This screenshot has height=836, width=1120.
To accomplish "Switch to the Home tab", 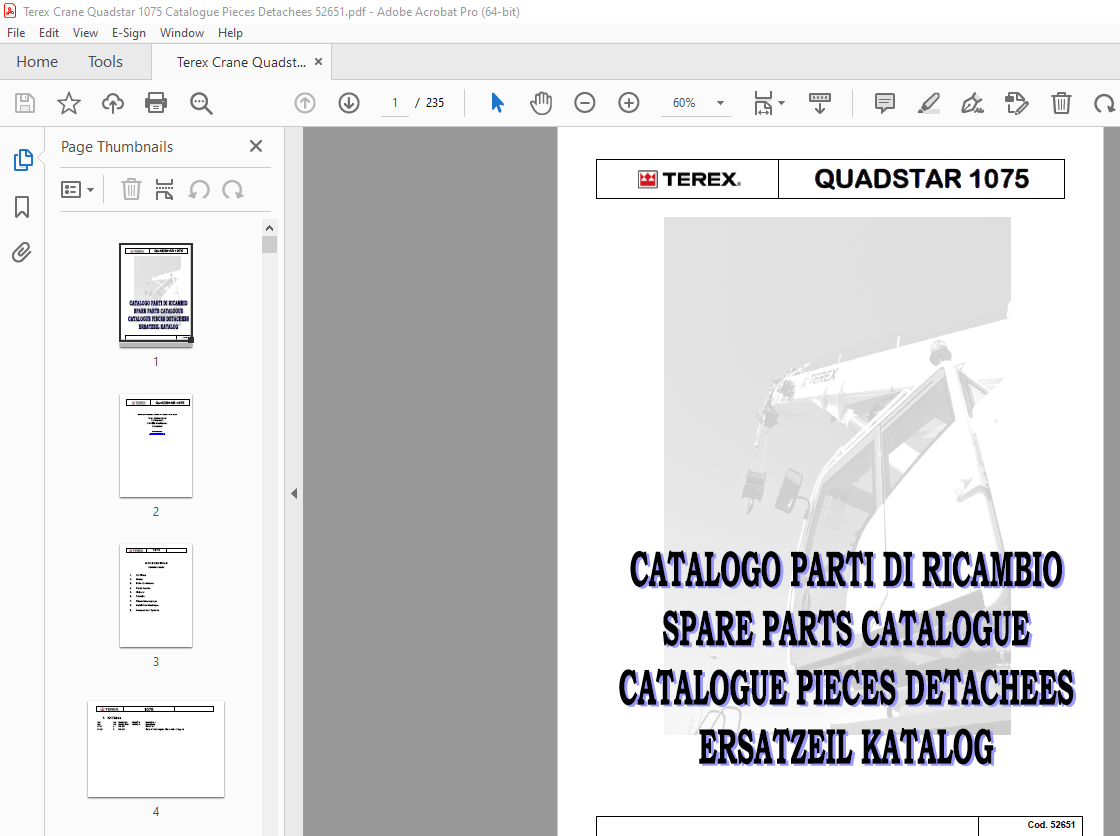I will click(37, 62).
